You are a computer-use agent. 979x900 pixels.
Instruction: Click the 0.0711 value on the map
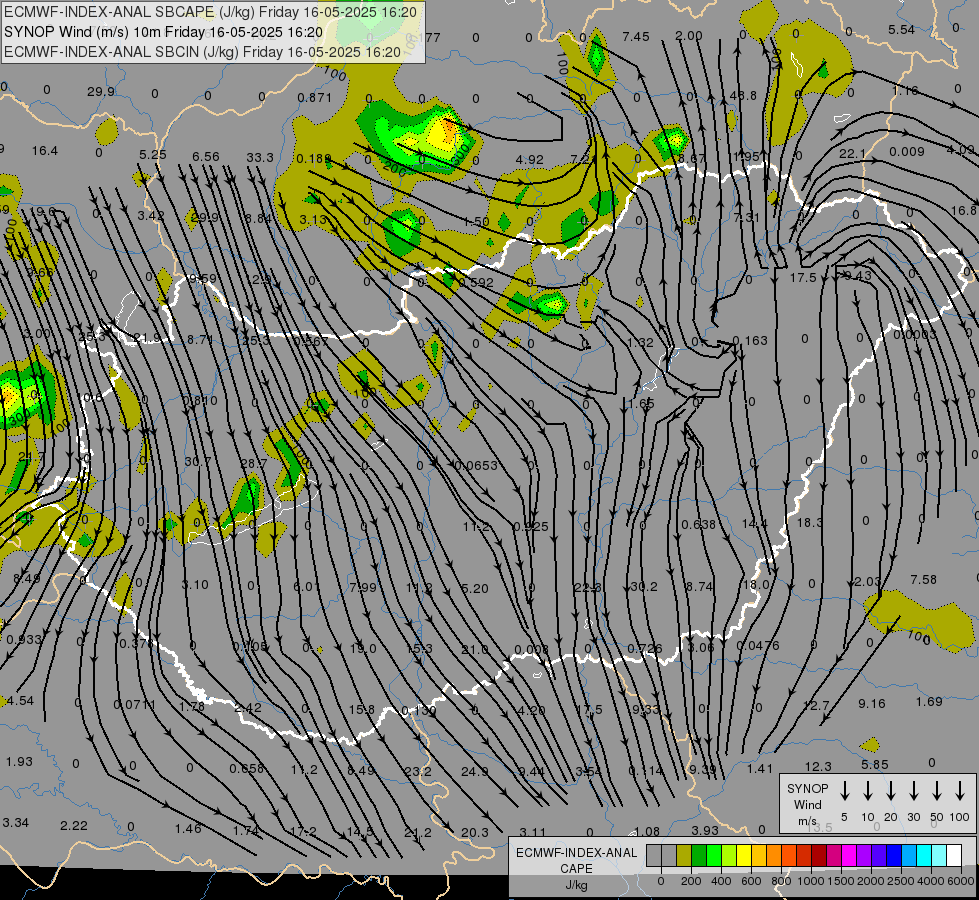(134, 705)
